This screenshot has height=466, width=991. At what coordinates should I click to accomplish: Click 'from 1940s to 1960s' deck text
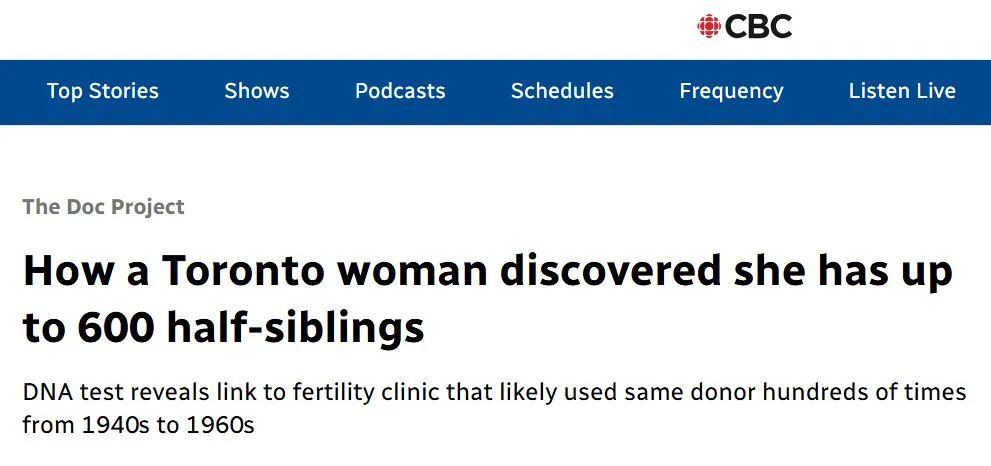click(x=138, y=425)
